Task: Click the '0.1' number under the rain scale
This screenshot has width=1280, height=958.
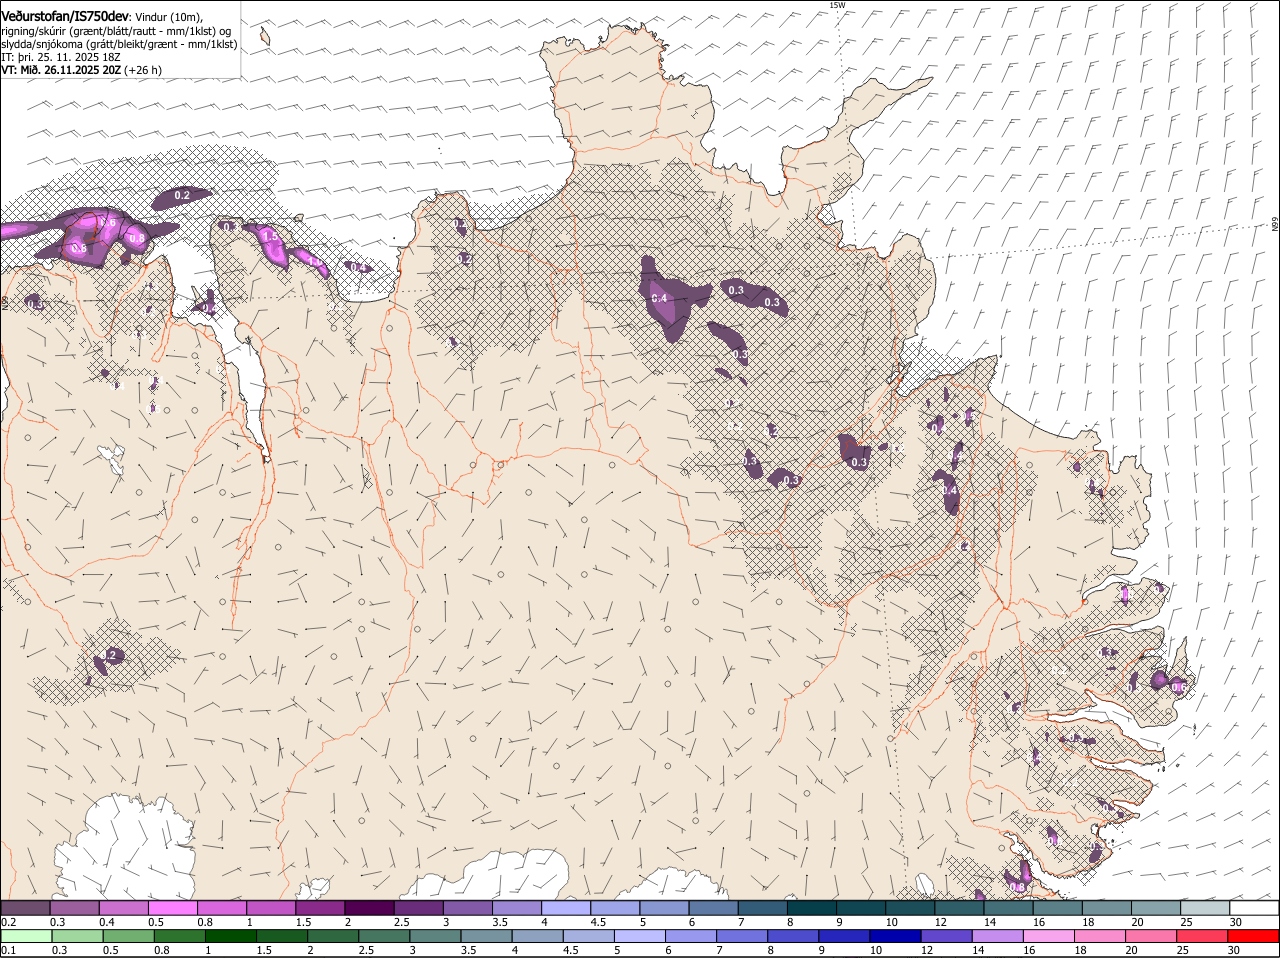Action: 8,950
